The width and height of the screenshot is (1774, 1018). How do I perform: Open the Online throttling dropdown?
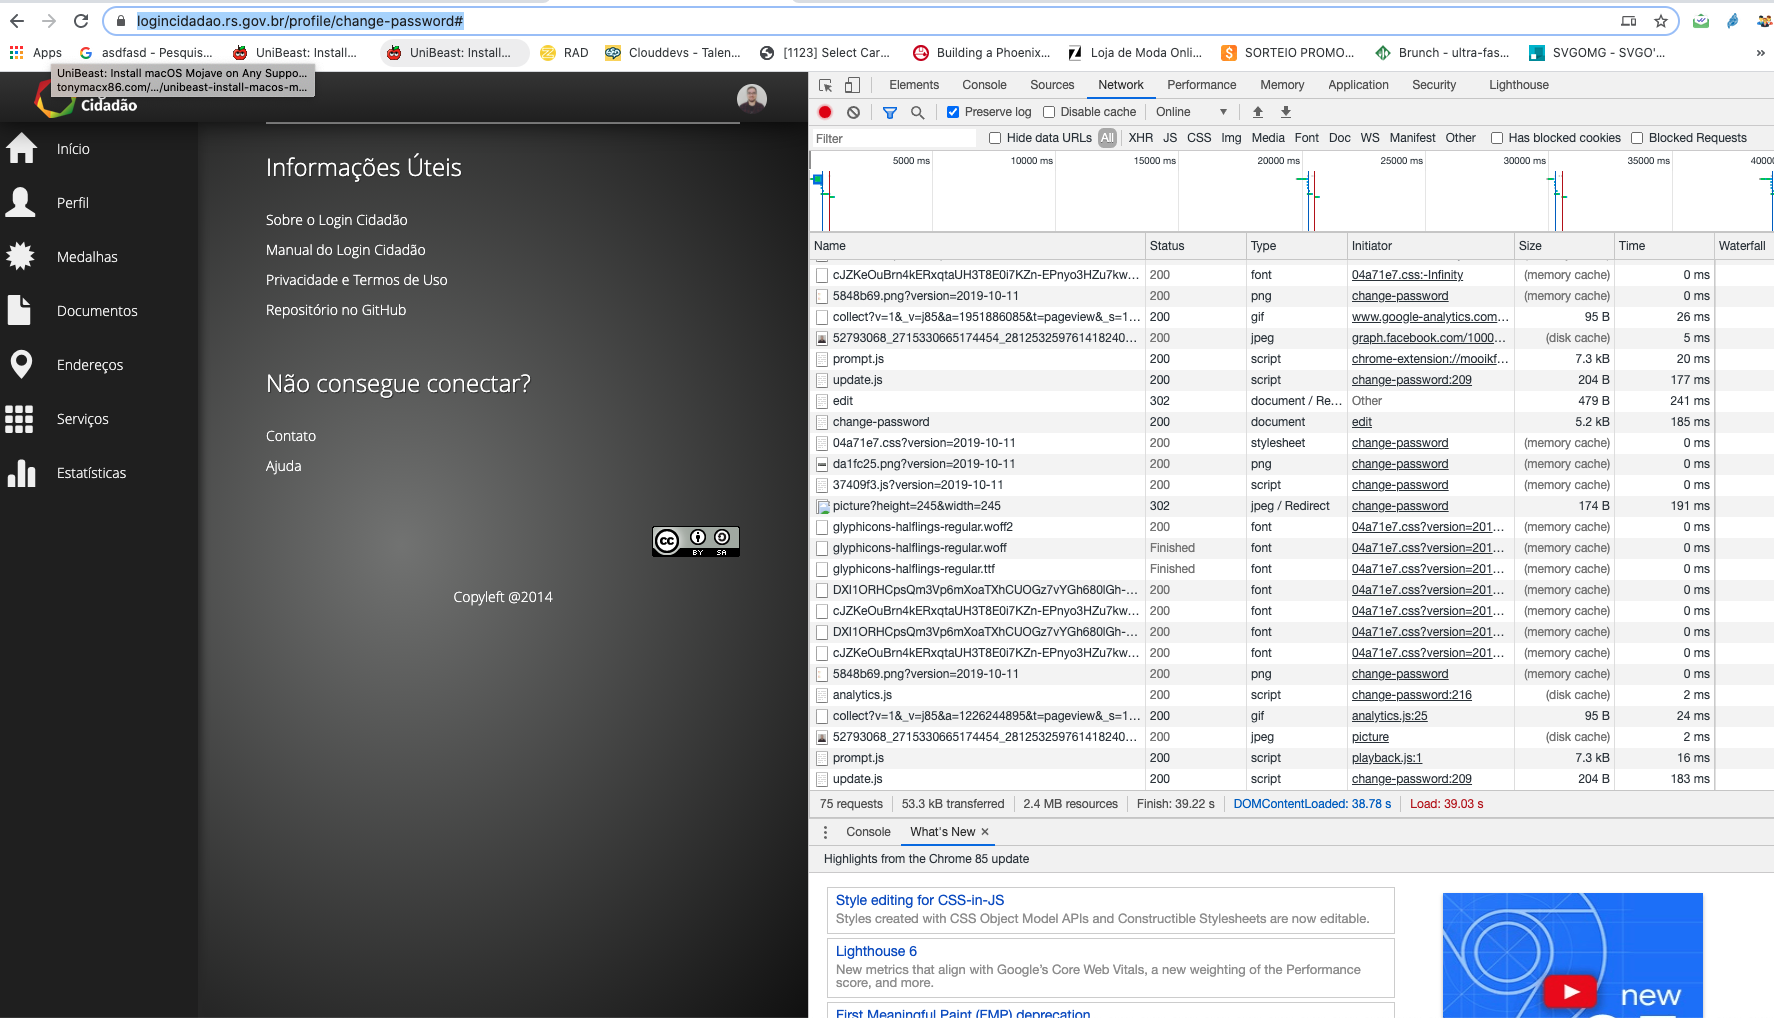(x=1192, y=112)
